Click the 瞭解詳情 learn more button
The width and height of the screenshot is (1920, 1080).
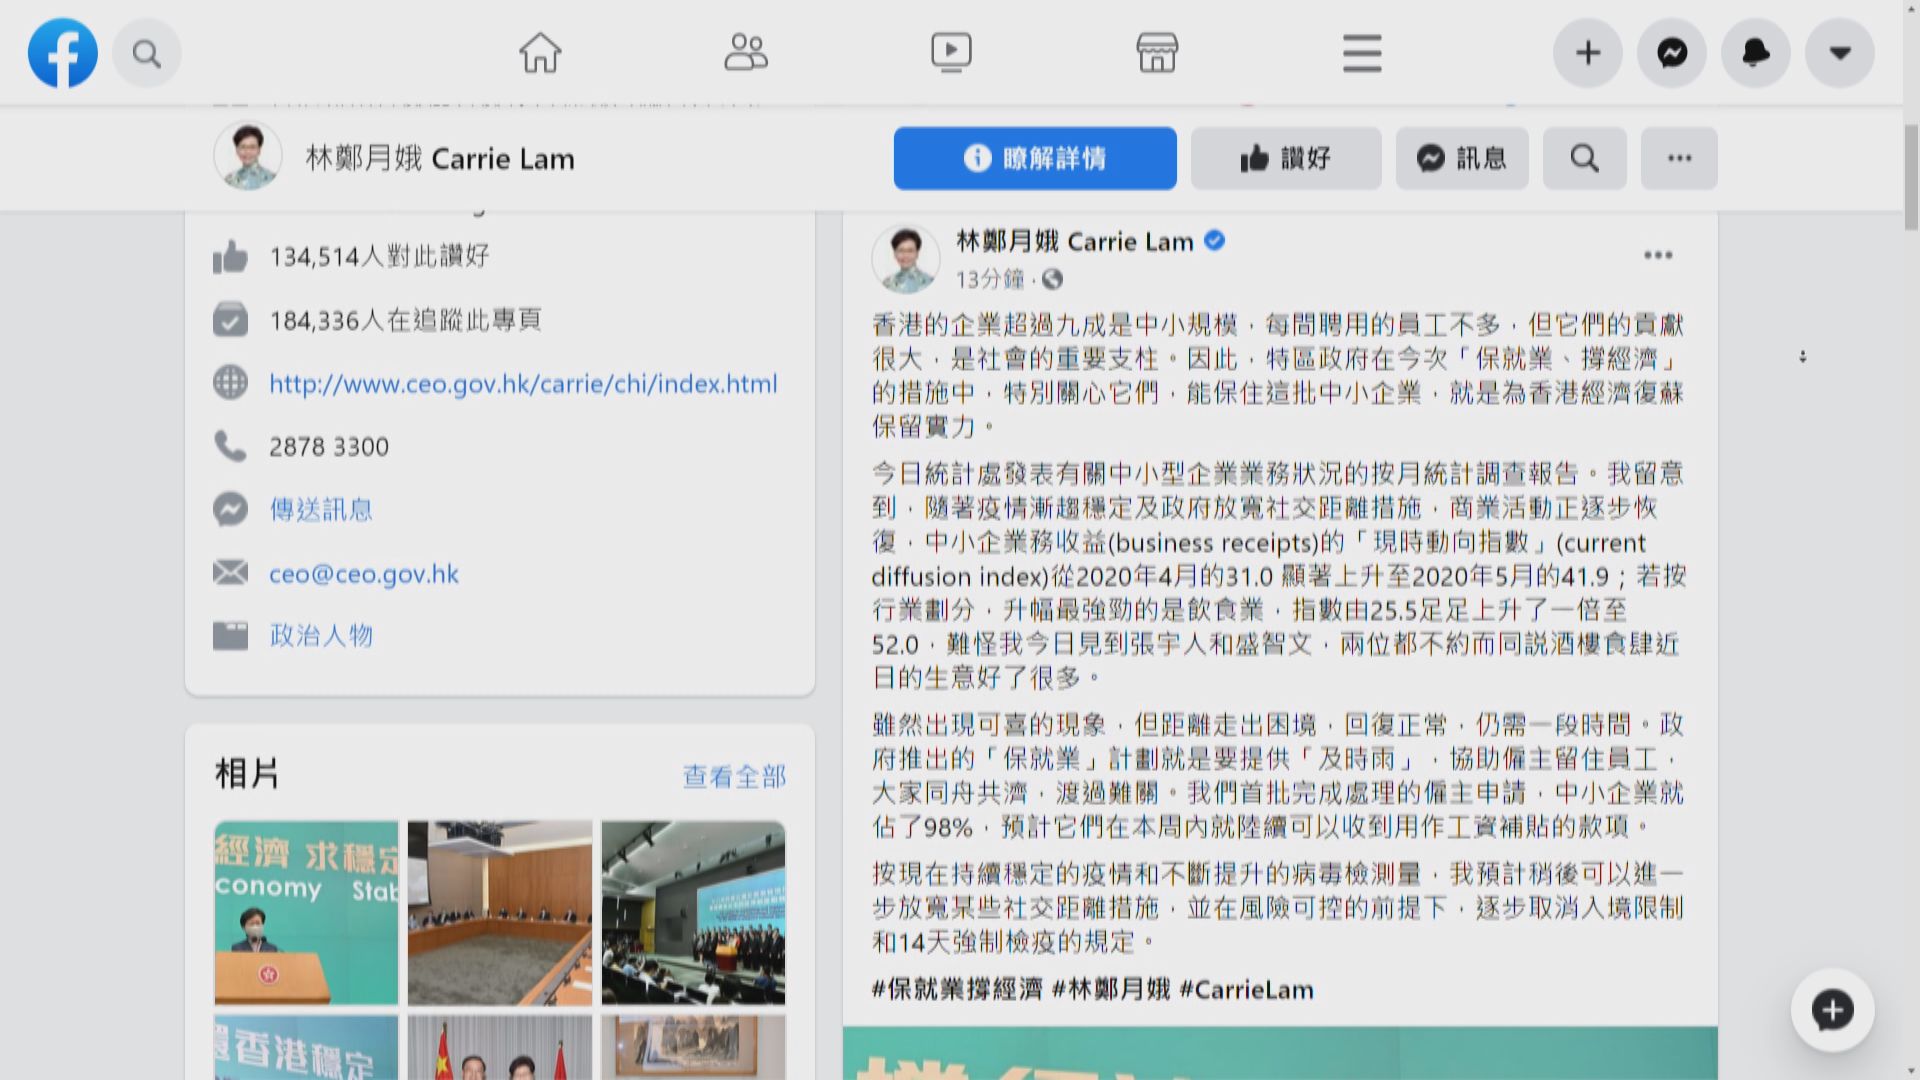tap(1035, 158)
